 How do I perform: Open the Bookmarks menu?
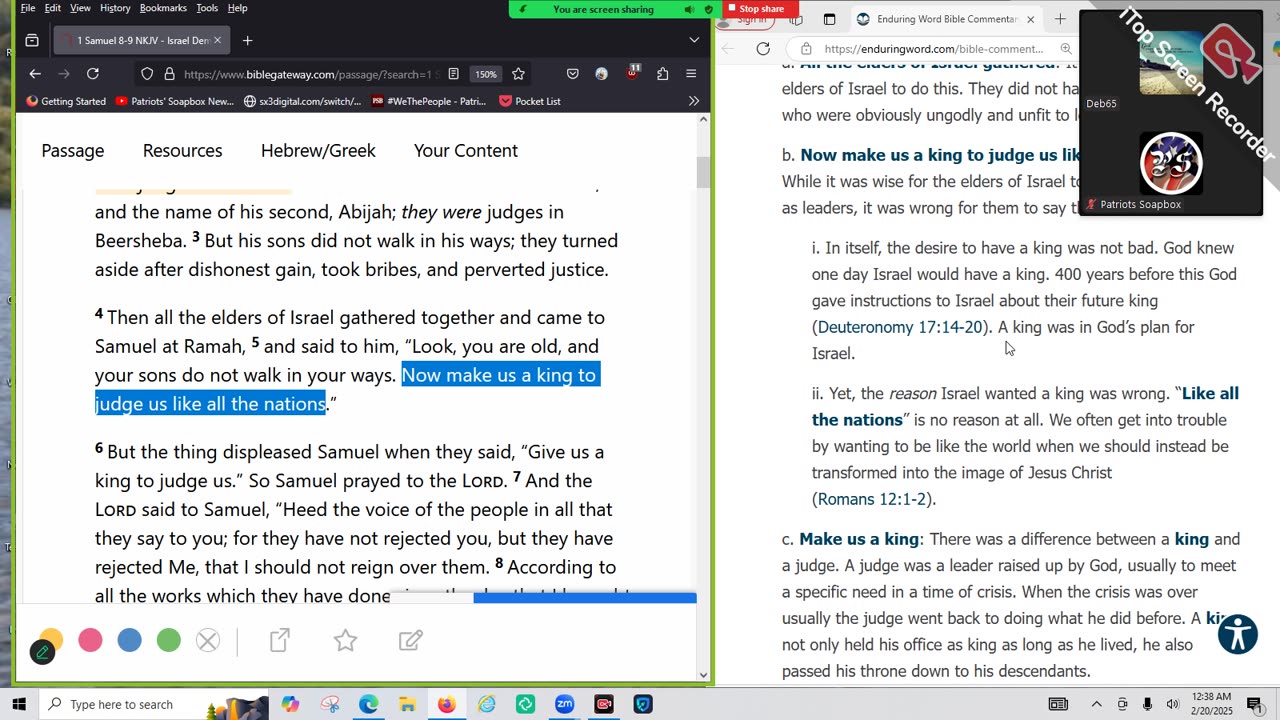(x=163, y=8)
